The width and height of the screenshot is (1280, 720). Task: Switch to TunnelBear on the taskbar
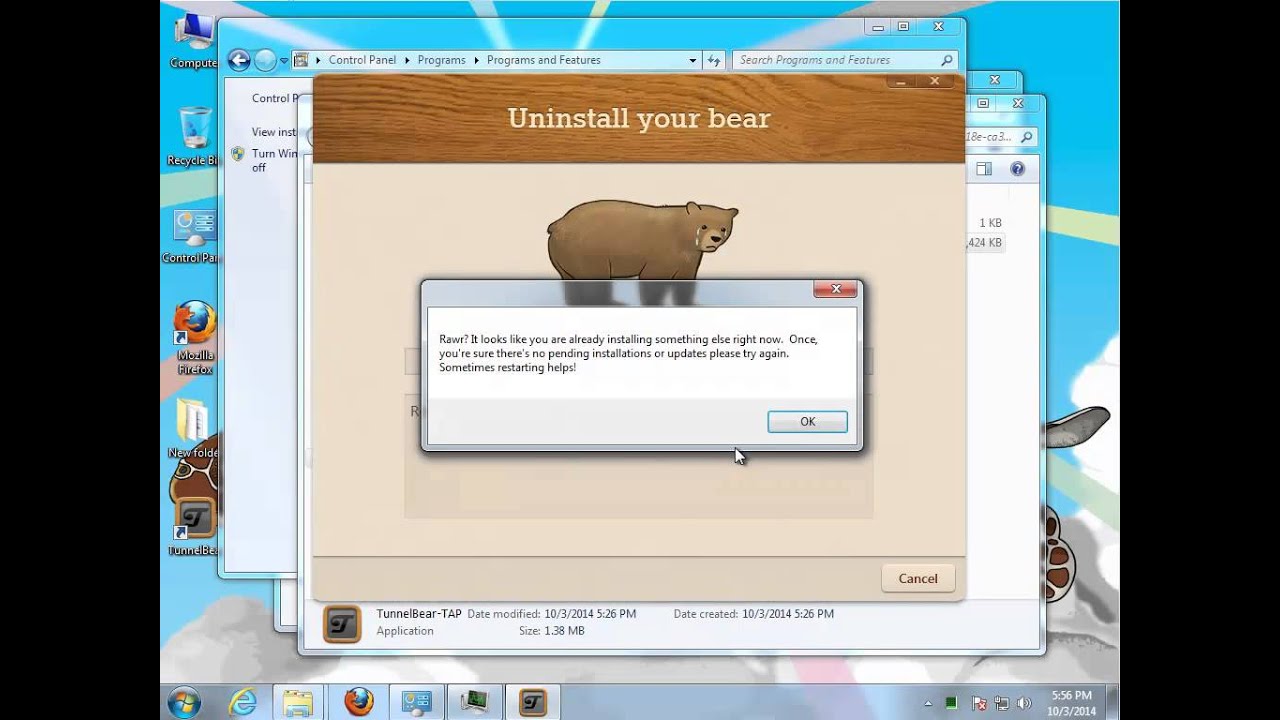[533, 702]
